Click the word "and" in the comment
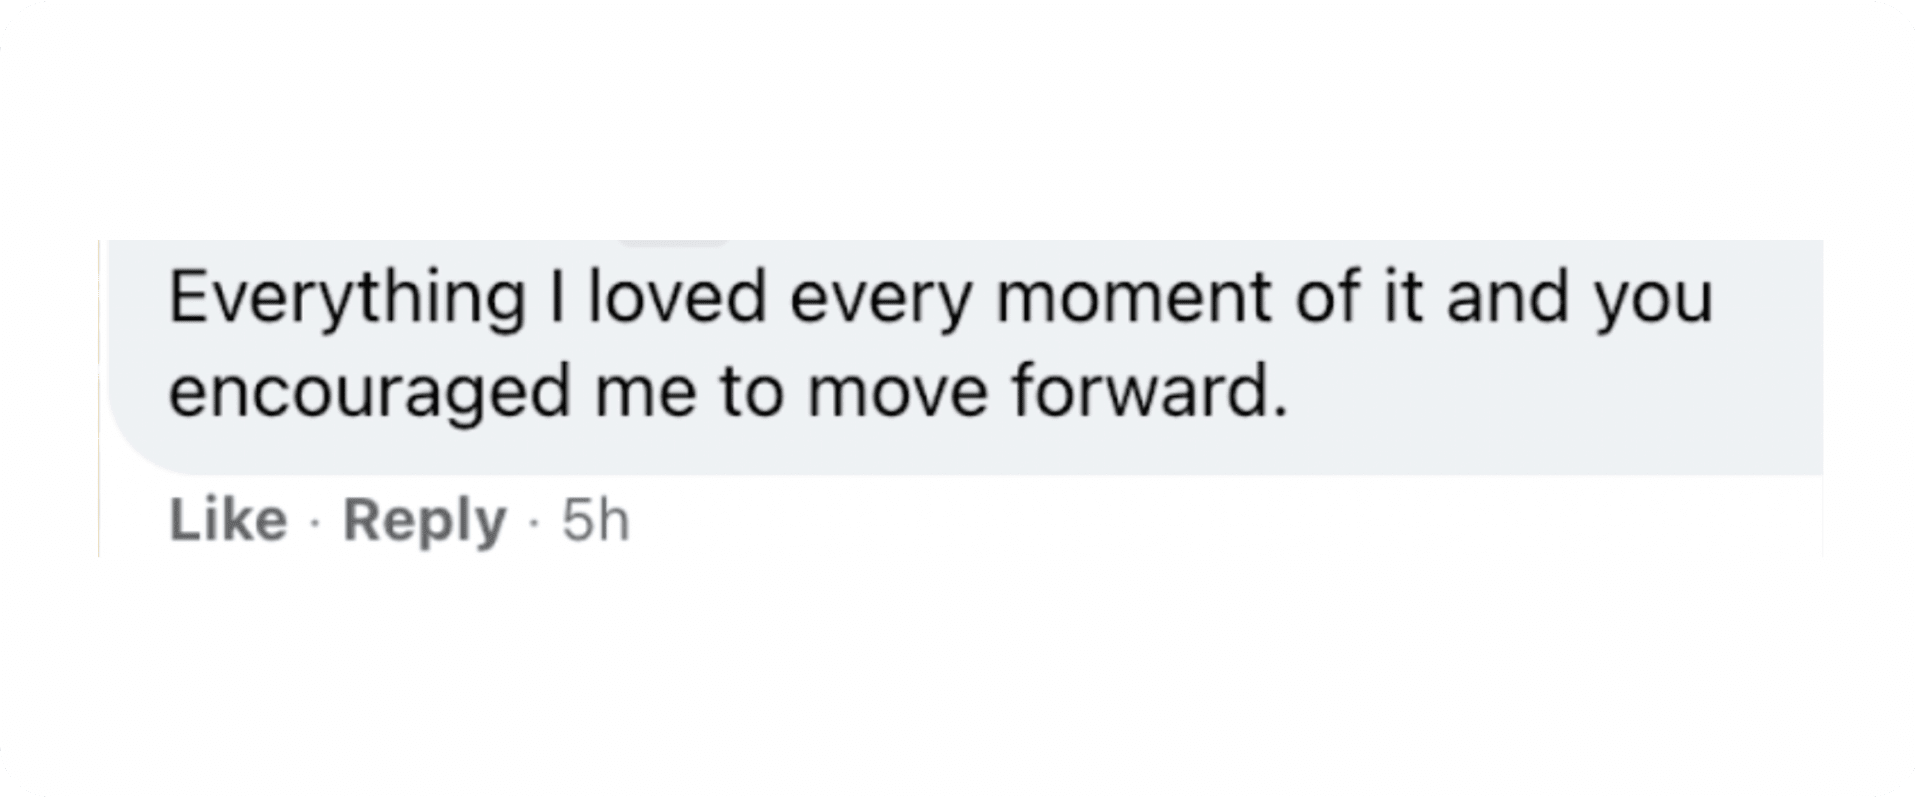The image size is (1920, 798). pos(1507,299)
